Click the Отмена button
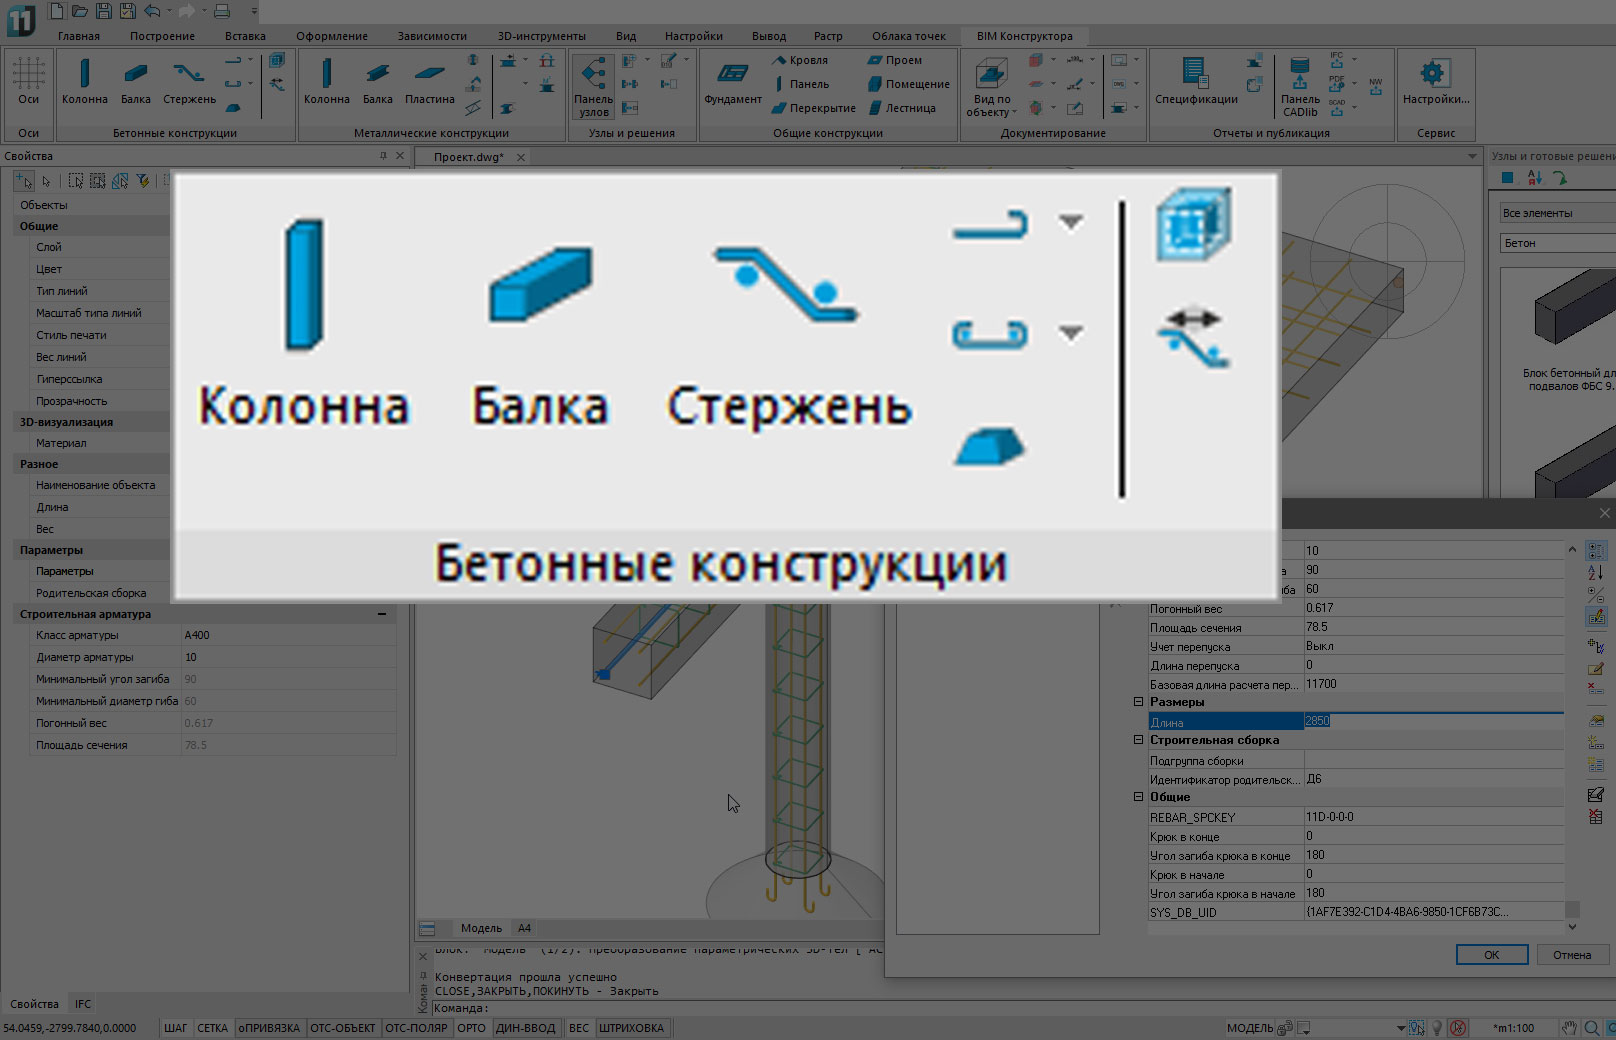The width and height of the screenshot is (1616, 1040). point(1571,955)
